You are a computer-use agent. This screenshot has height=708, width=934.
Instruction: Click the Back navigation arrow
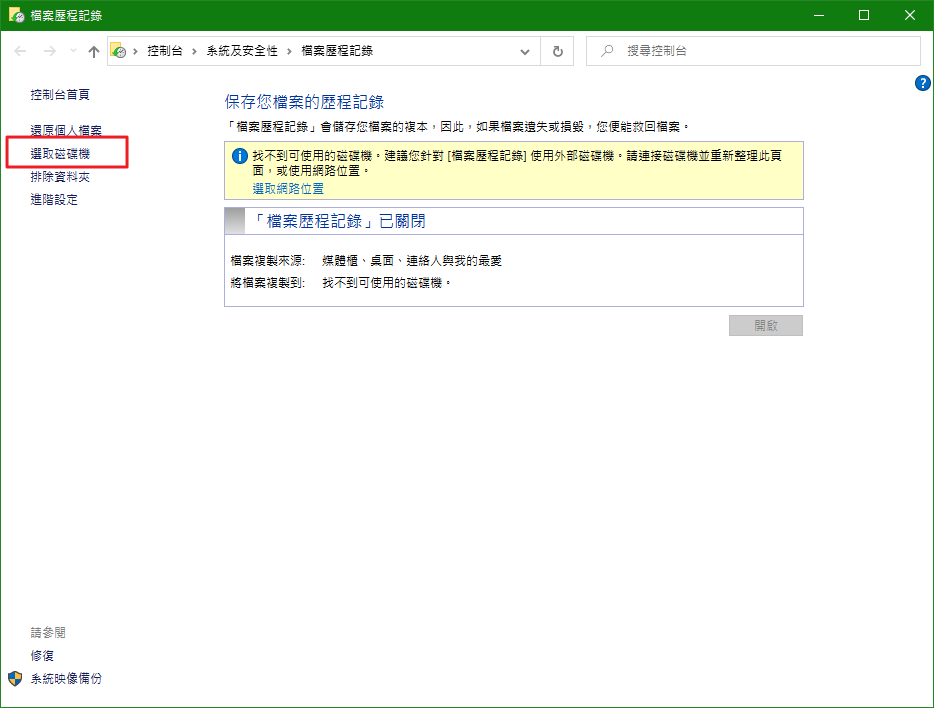tap(20, 51)
